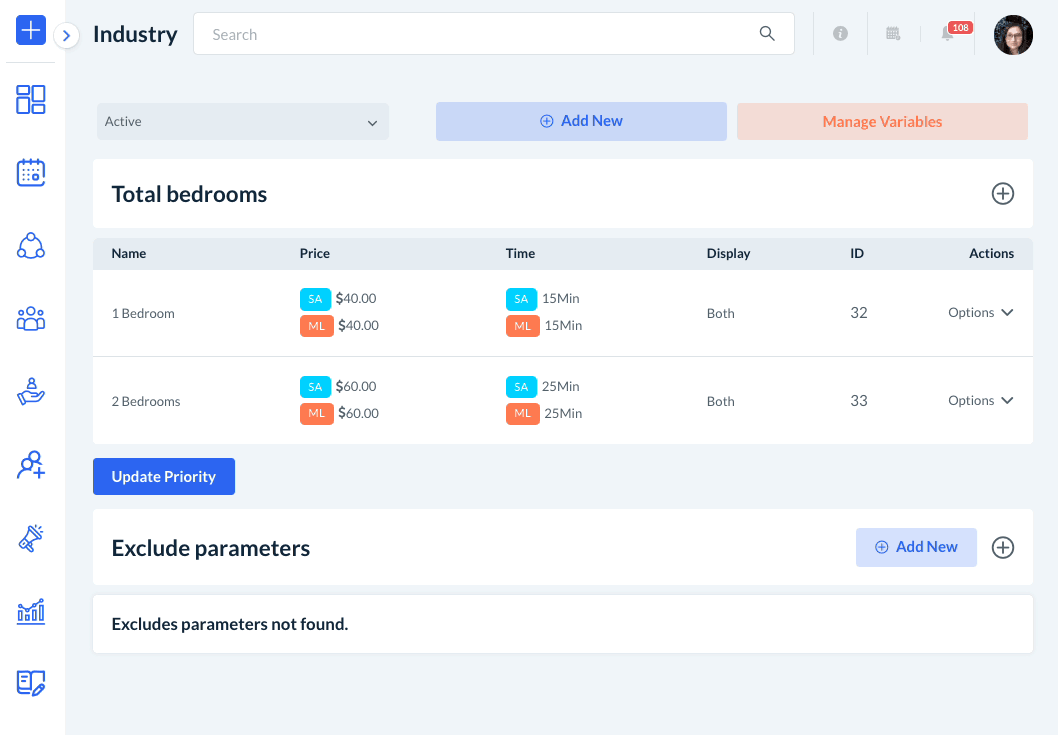Click the SA 25Min time value
This screenshot has height=735, width=1058.
click(x=561, y=386)
